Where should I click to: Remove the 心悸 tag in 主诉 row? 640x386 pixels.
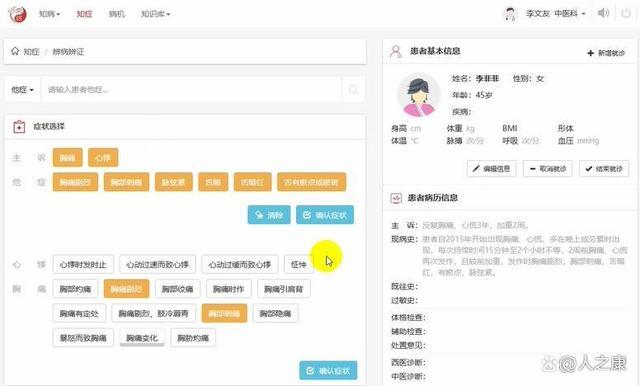point(103,158)
